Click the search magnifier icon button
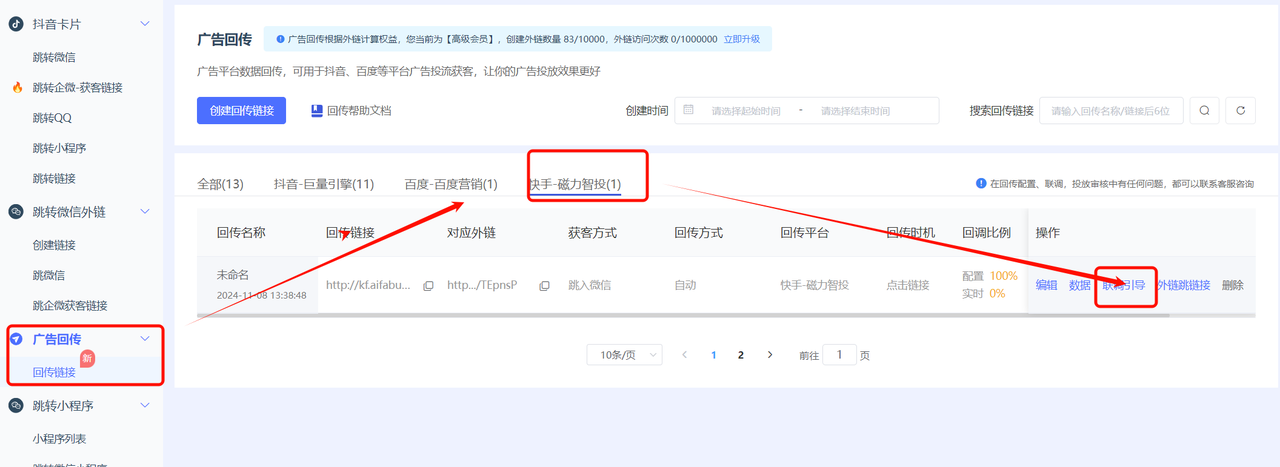 (x=1204, y=110)
